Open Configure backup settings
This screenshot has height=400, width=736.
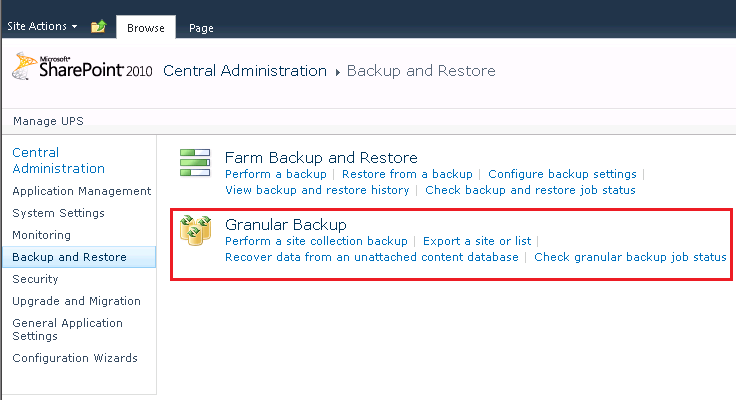[562, 174]
